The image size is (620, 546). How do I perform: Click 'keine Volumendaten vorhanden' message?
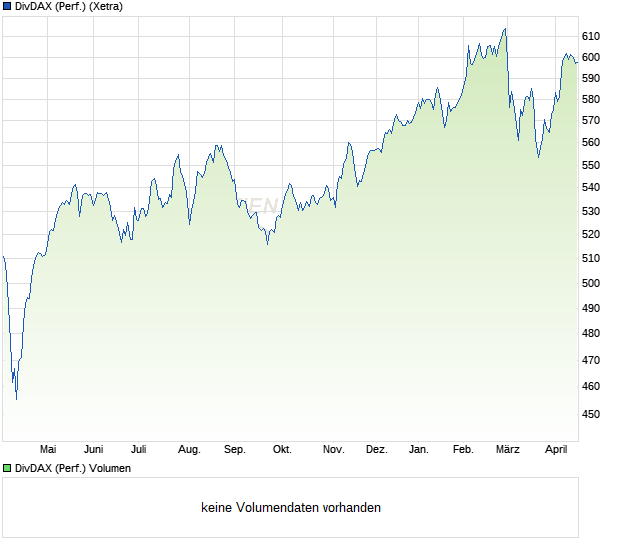pos(291,507)
